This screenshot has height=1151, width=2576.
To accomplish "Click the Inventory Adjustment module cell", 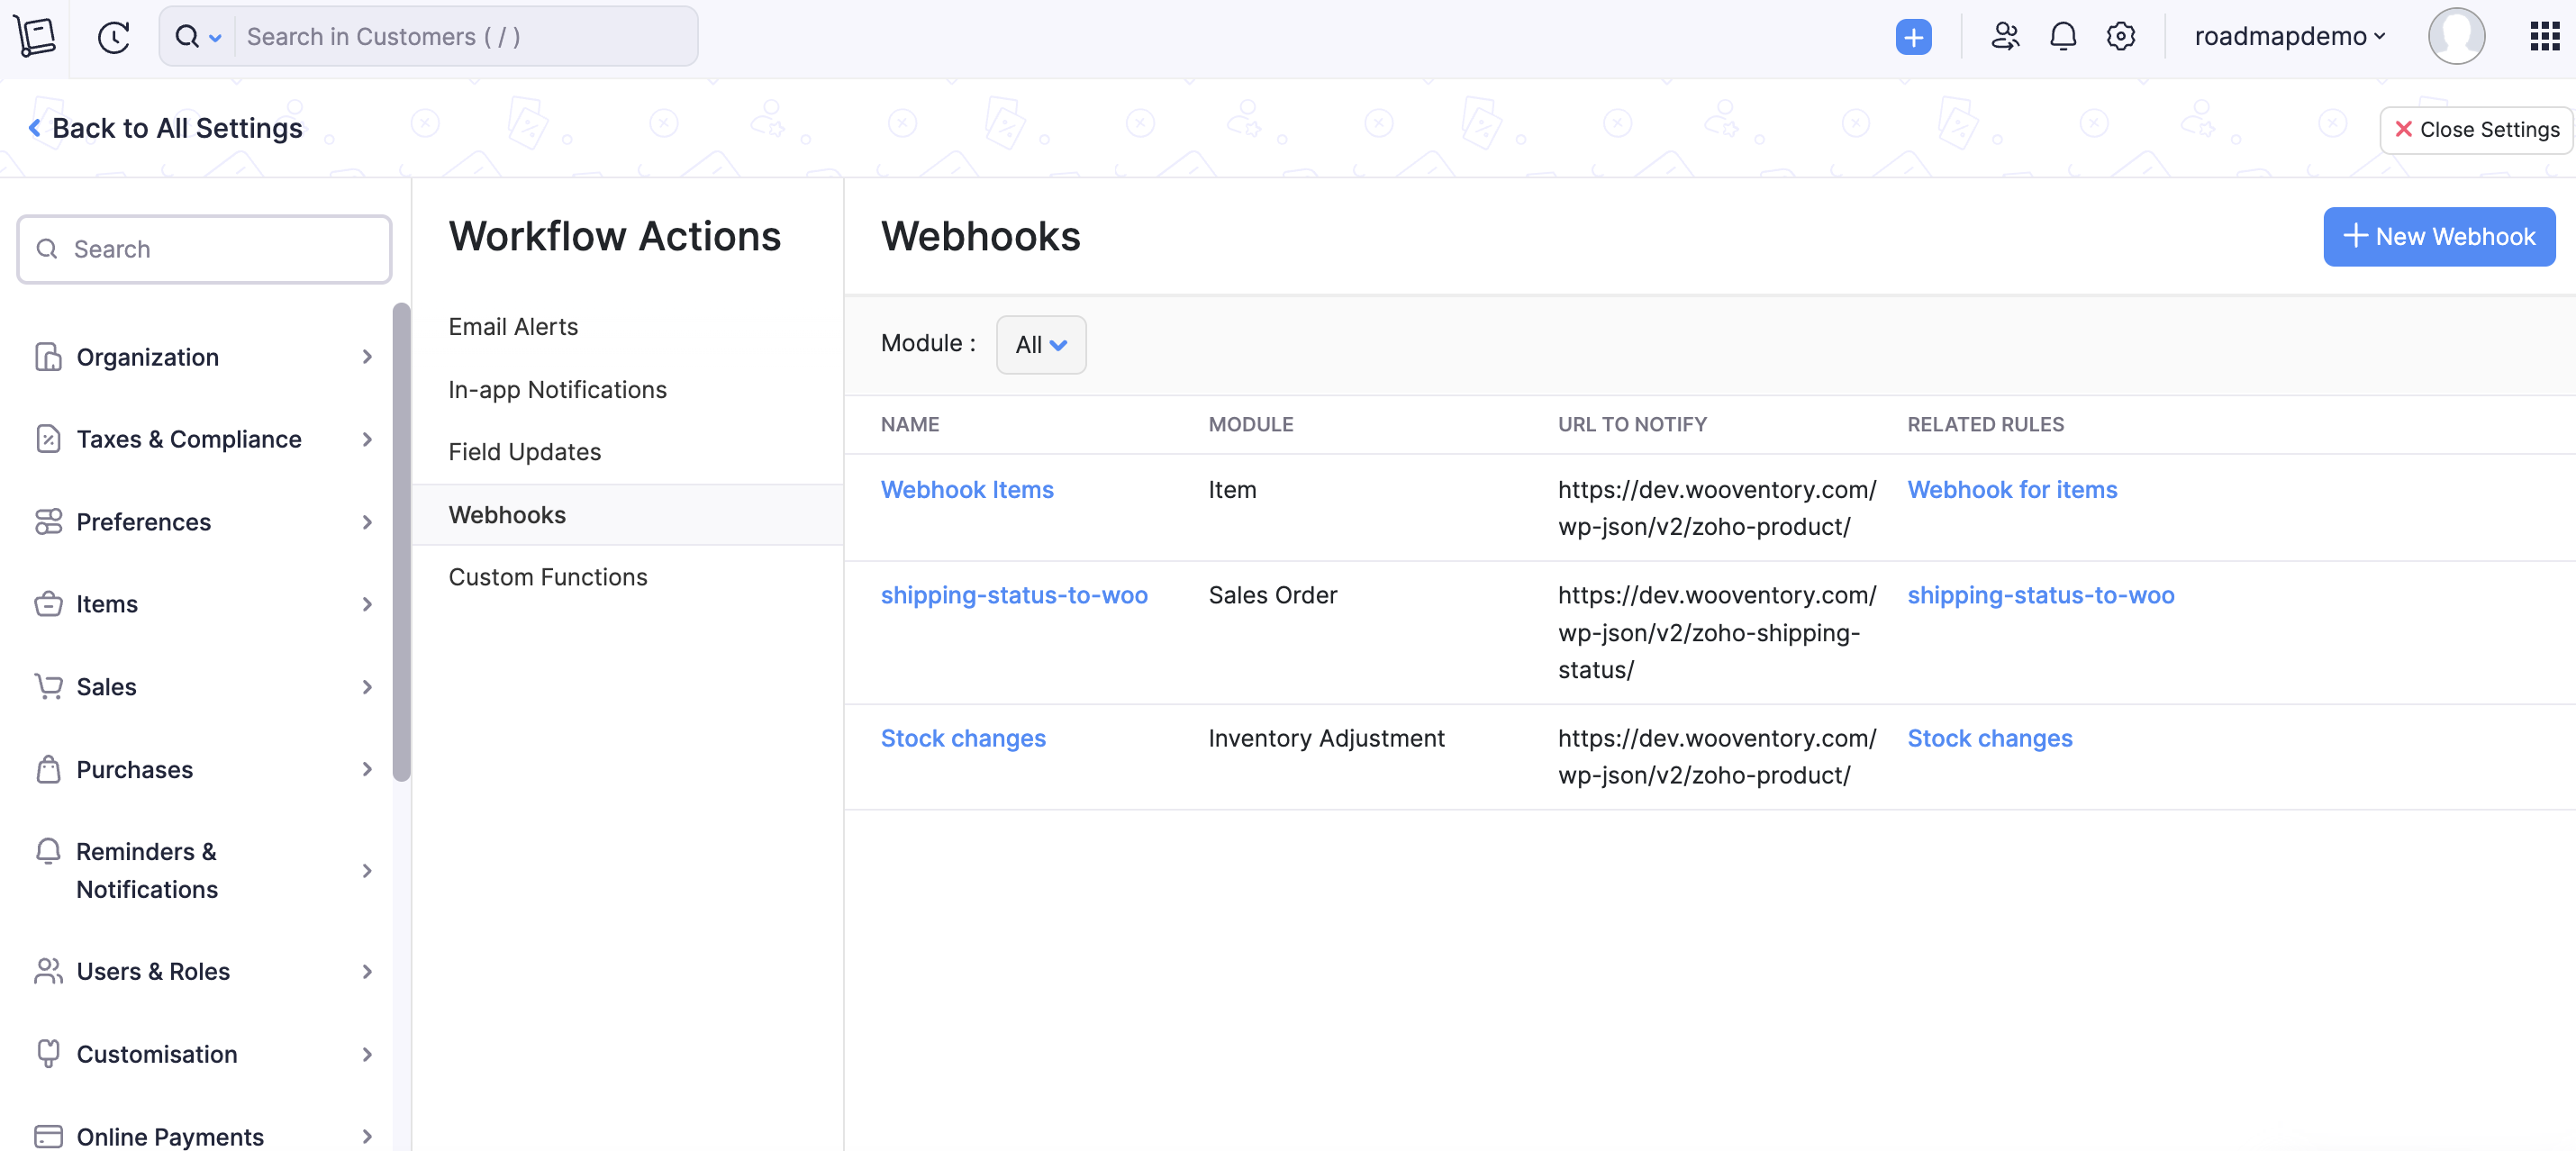I will coord(1326,738).
